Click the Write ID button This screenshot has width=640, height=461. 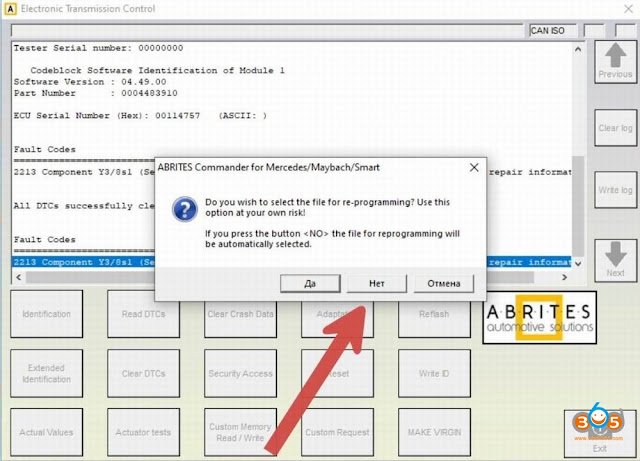(x=434, y=373)
